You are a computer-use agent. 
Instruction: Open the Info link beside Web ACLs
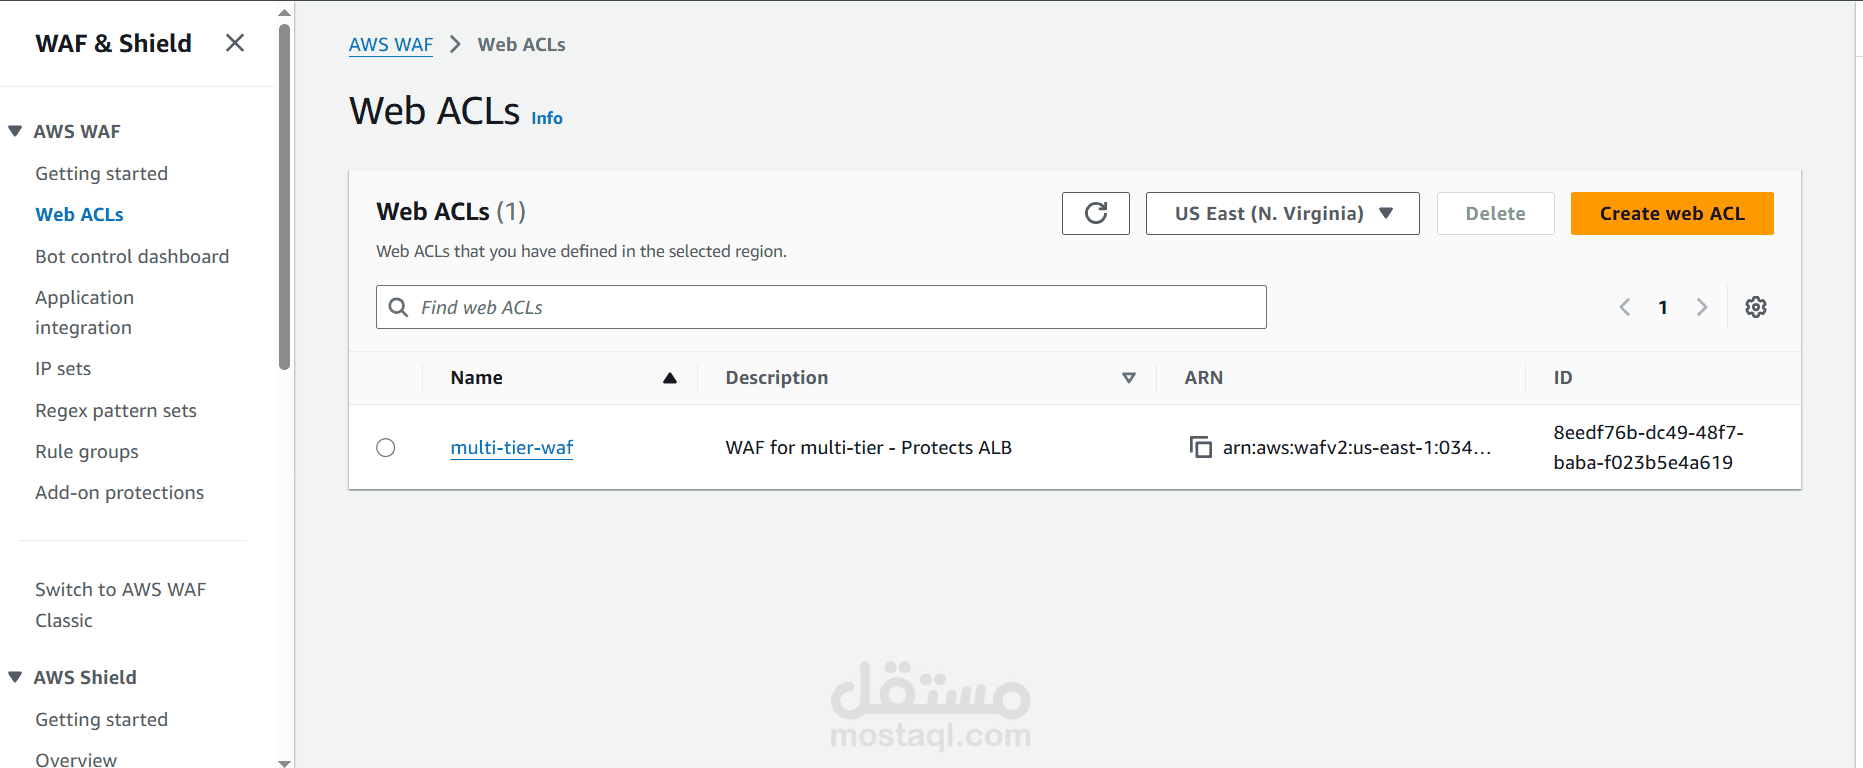click(x=547, y=118)
